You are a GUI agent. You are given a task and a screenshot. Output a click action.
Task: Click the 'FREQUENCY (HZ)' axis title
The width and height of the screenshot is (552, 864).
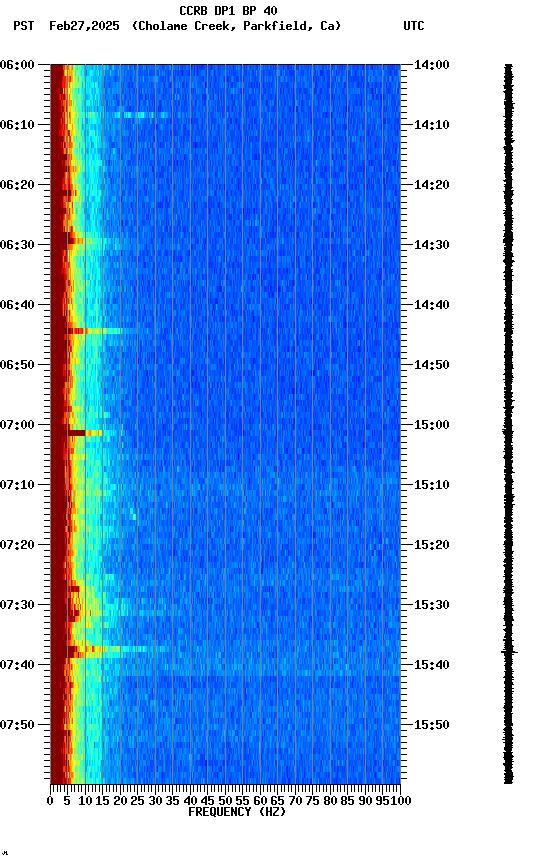237,813
